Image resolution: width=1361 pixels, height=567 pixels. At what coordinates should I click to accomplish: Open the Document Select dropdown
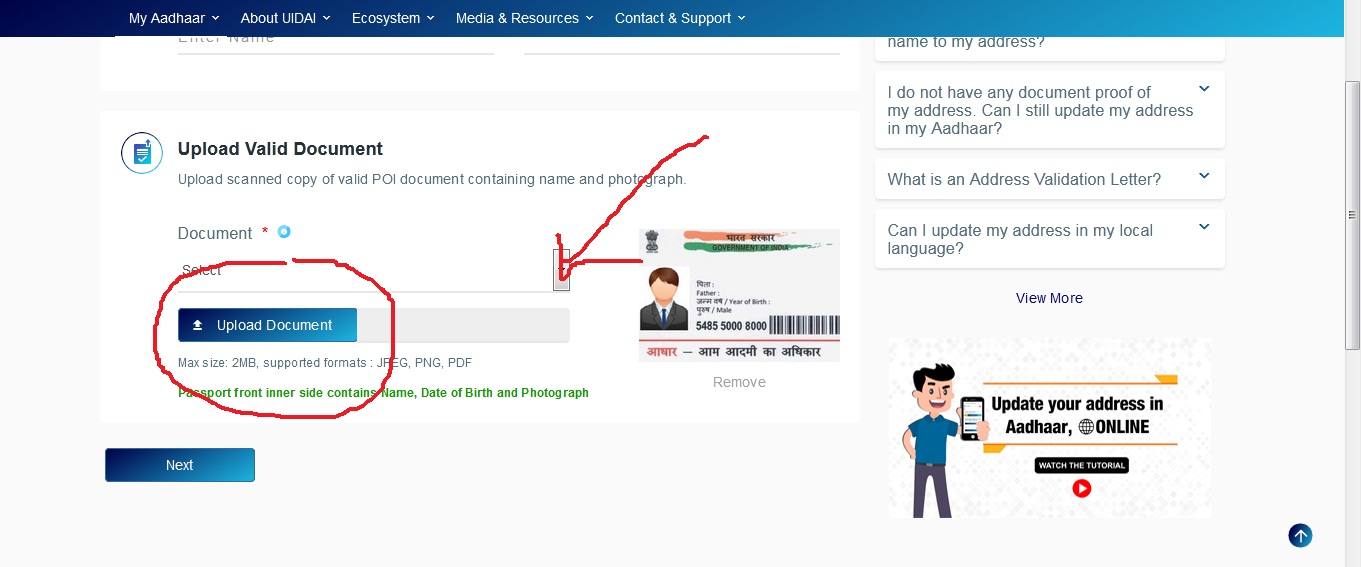[373, 270]
